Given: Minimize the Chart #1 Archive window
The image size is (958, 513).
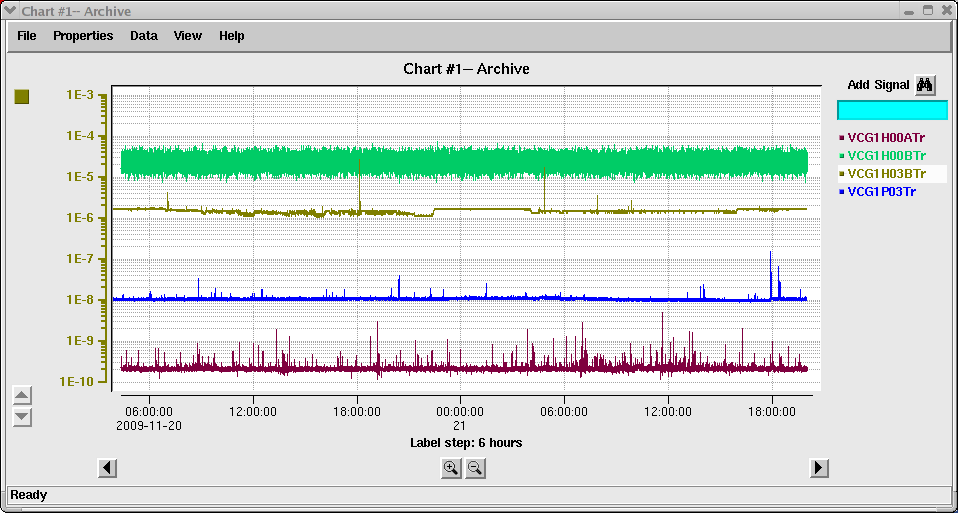Looking at the screenshot, I should 910,11.
